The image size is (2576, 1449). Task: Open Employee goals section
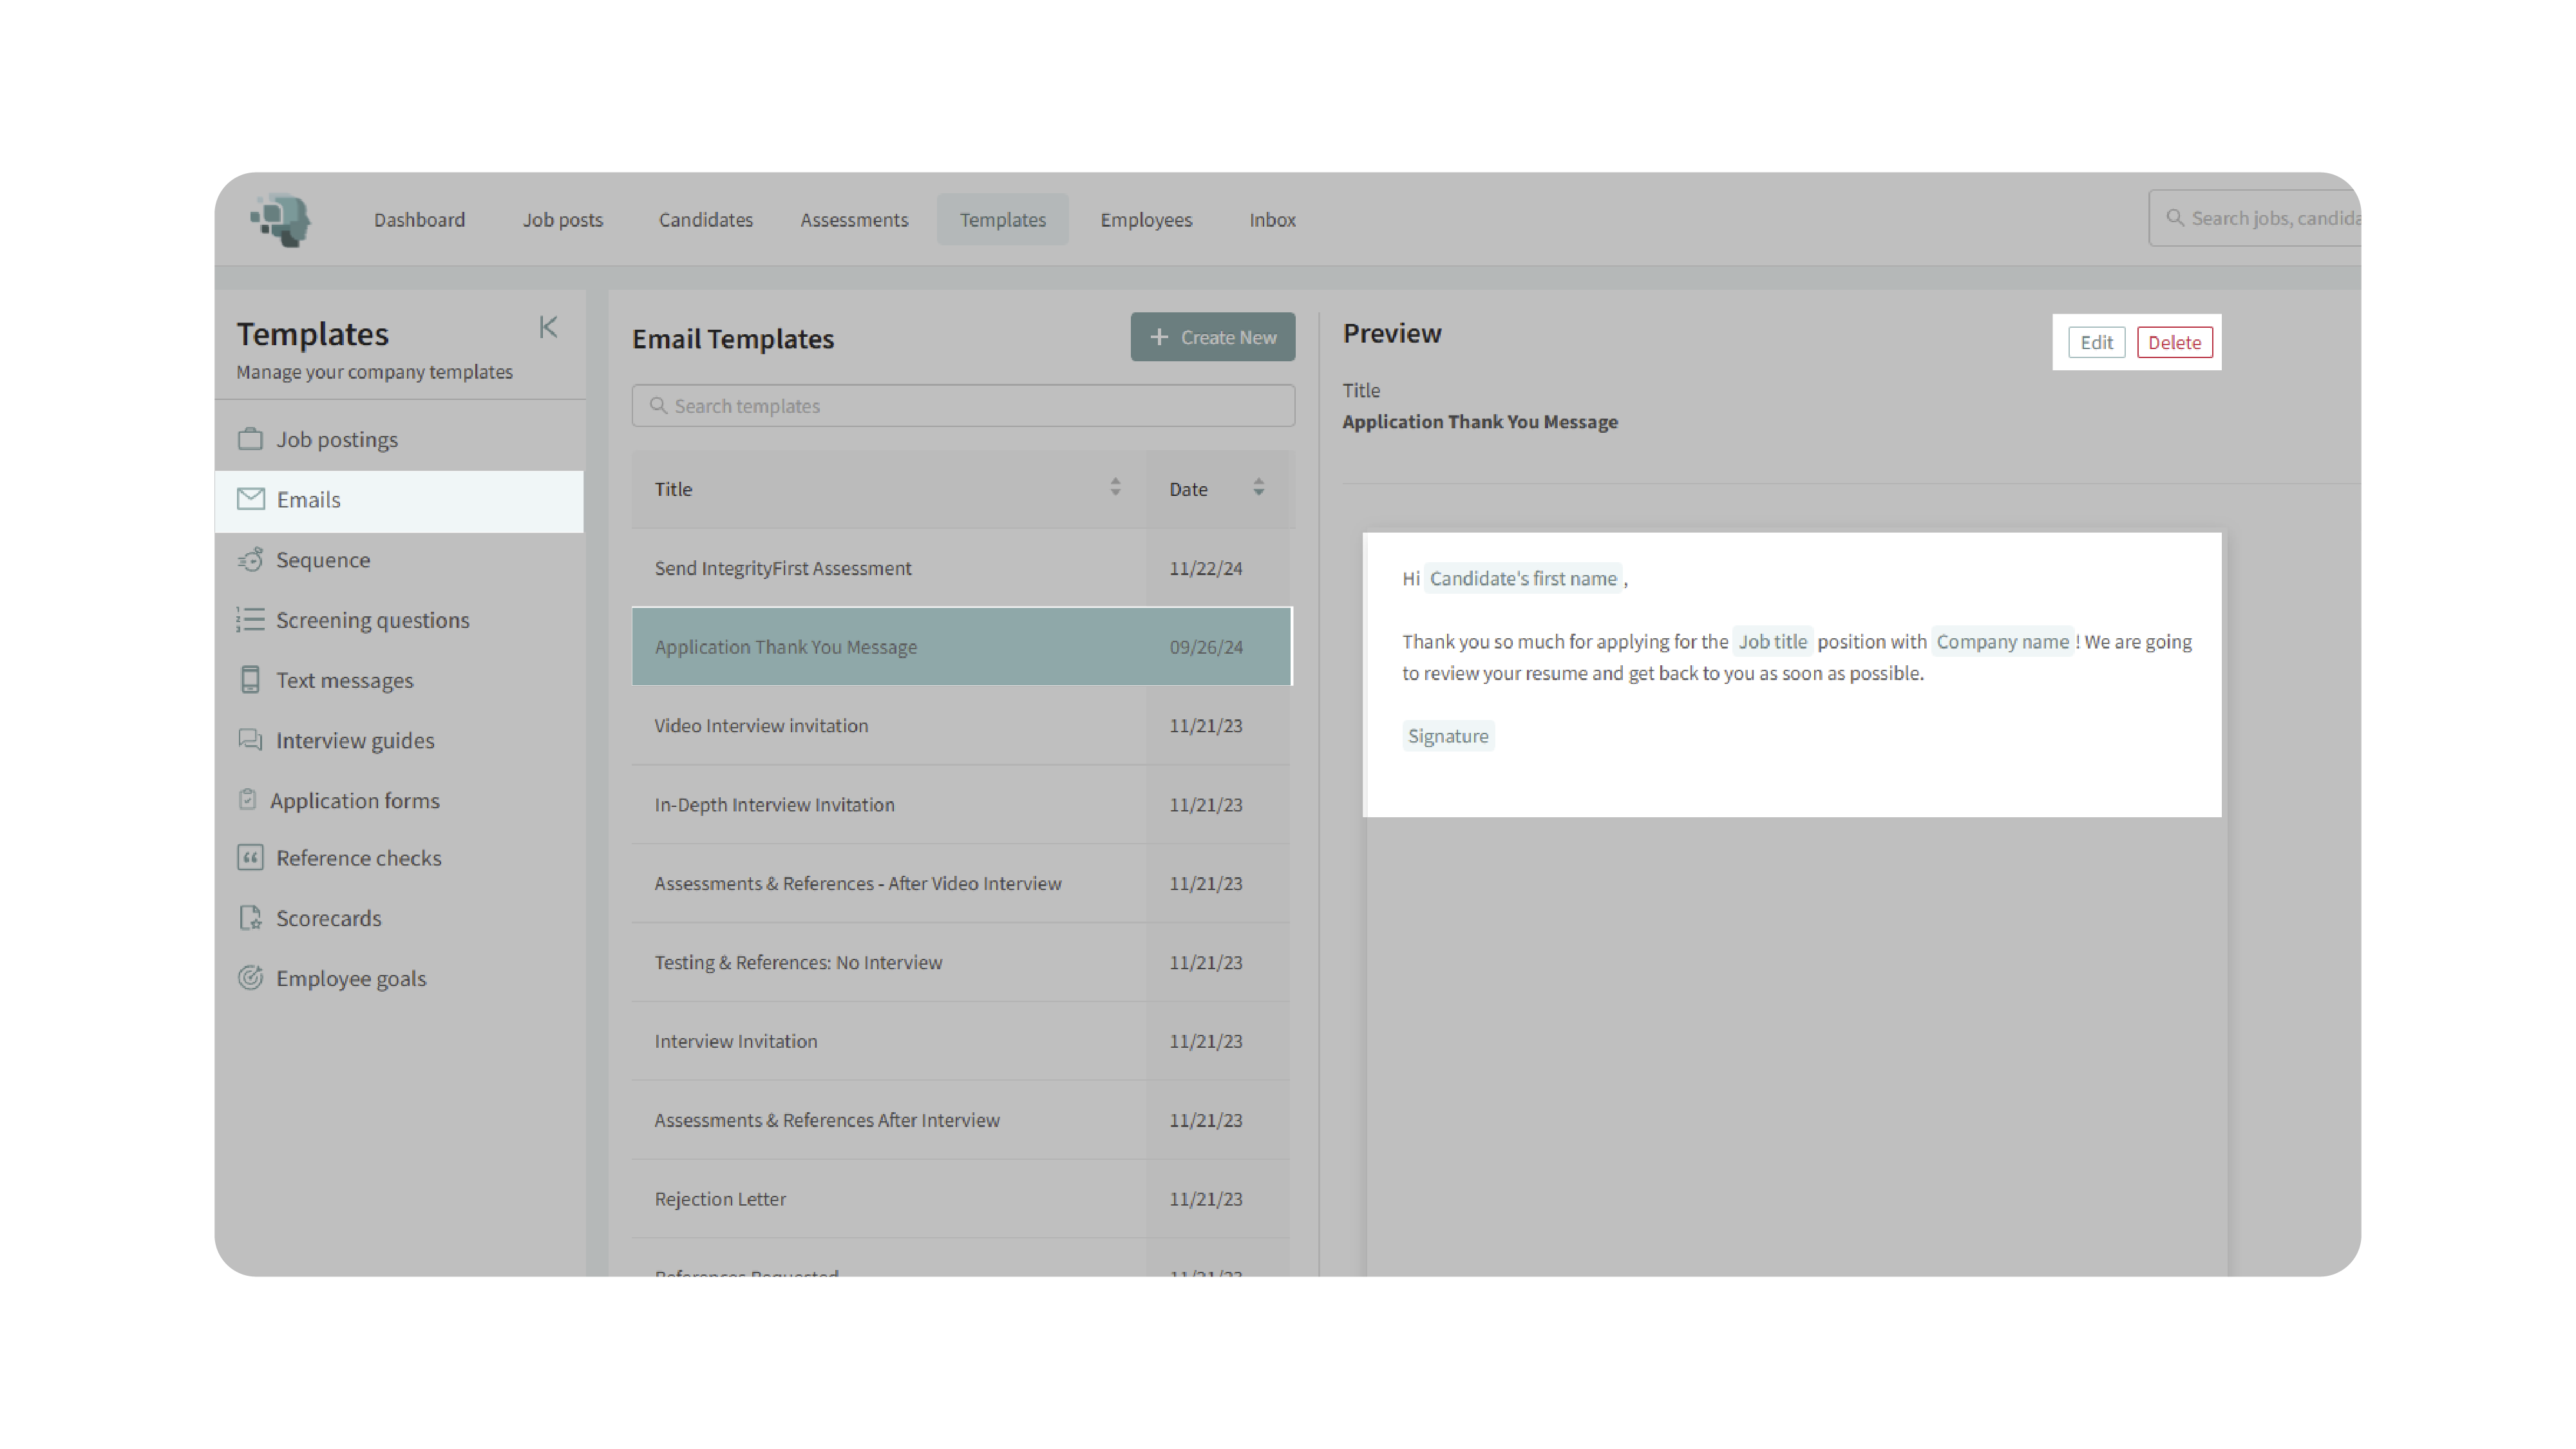[350, 978]
